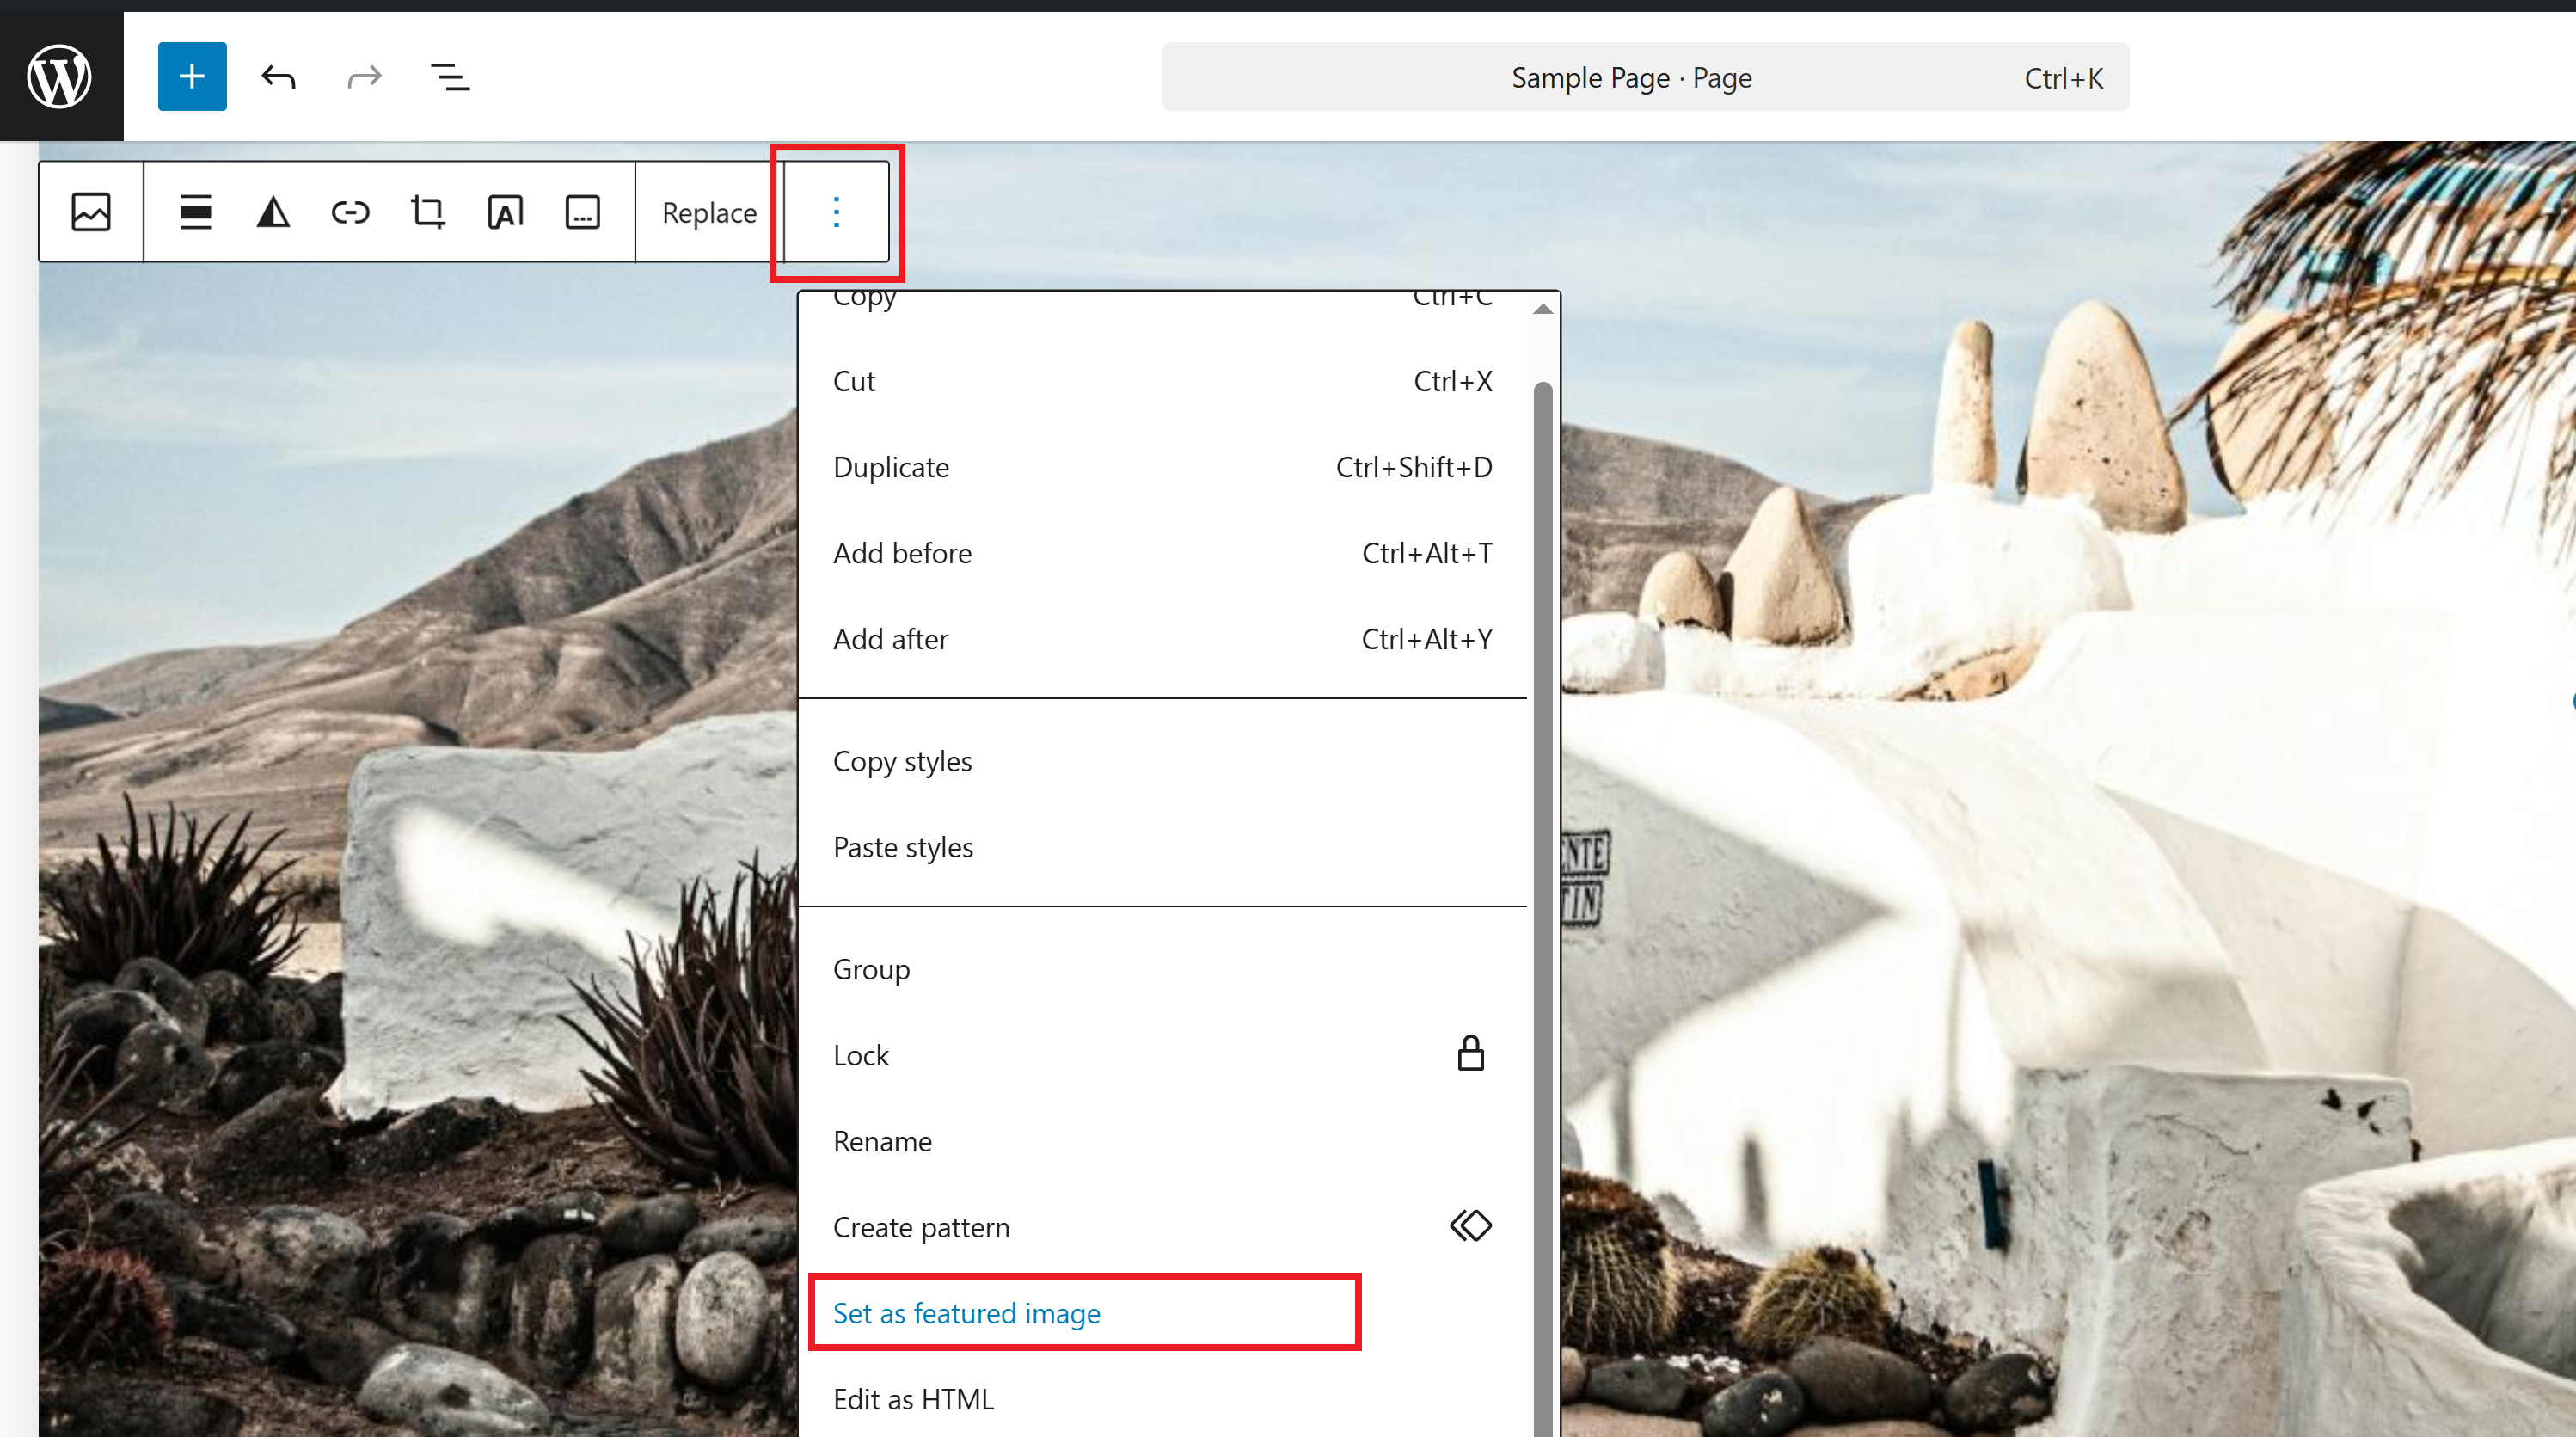Group the selected block

coord(1162,969)
